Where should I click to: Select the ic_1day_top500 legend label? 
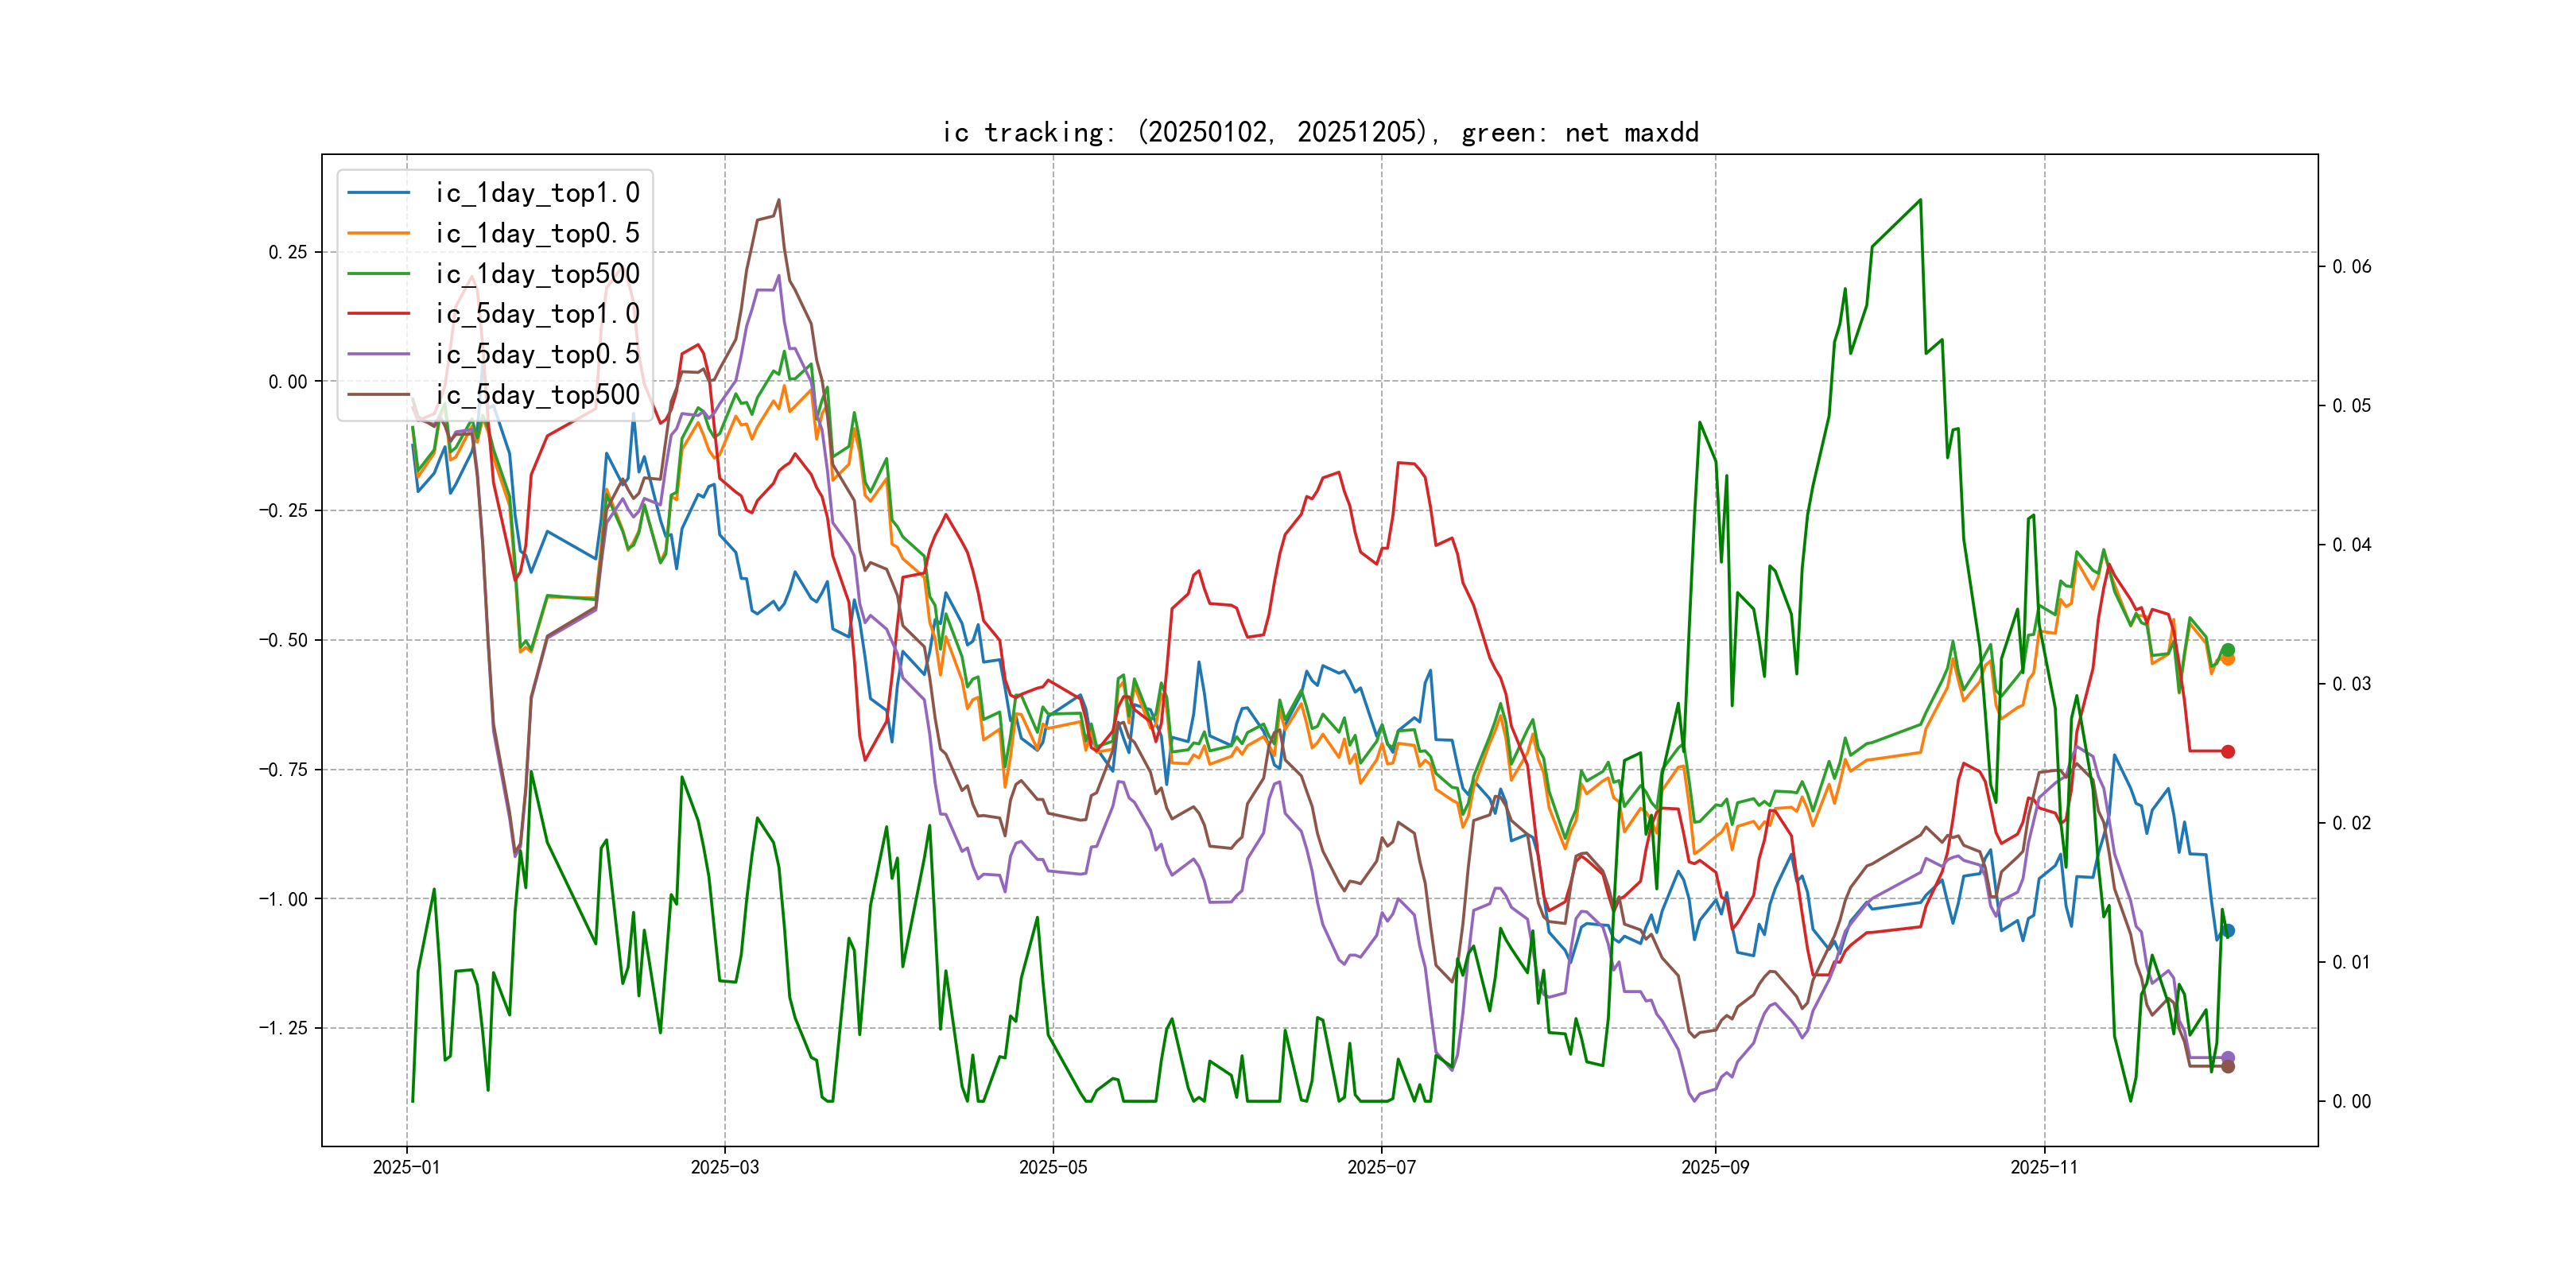pyautogui.click(x=537, y=274)
